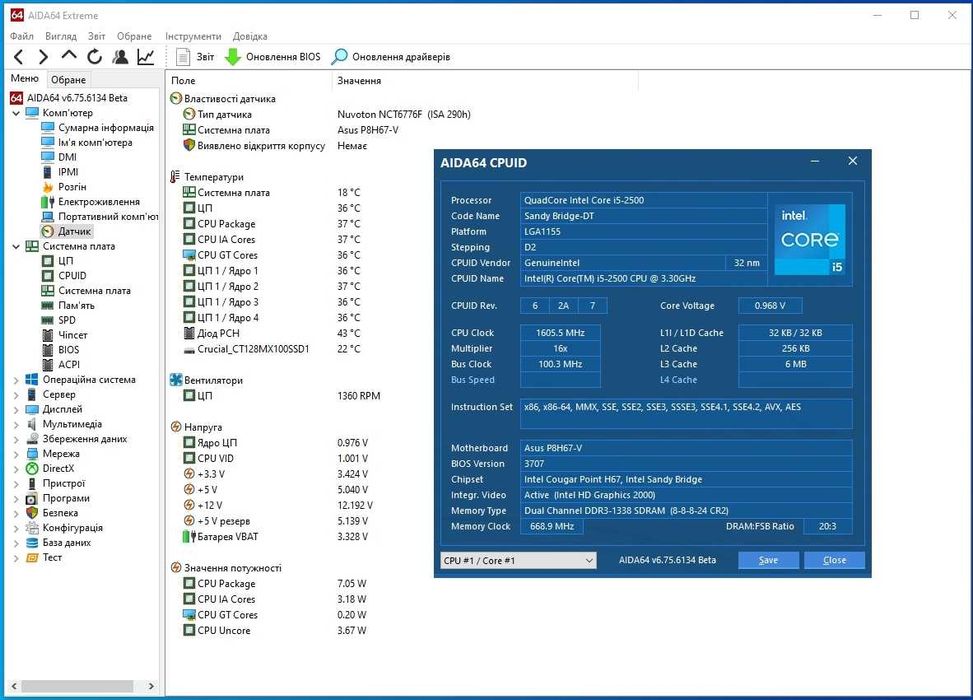Refresh the view with the circular arrow icon
Screen dimensions: 973x700
[x=94, y=57]
